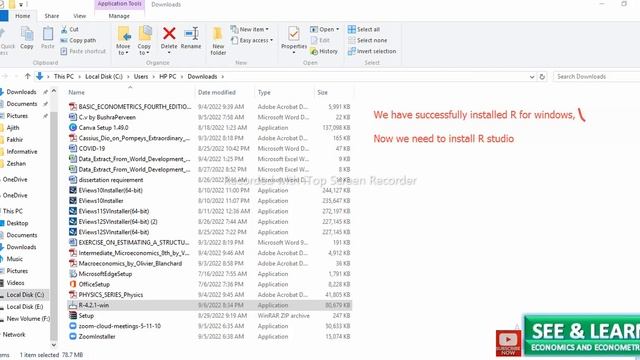
Task: Open the Copy to menu
Action: click(x=144, y=40)
